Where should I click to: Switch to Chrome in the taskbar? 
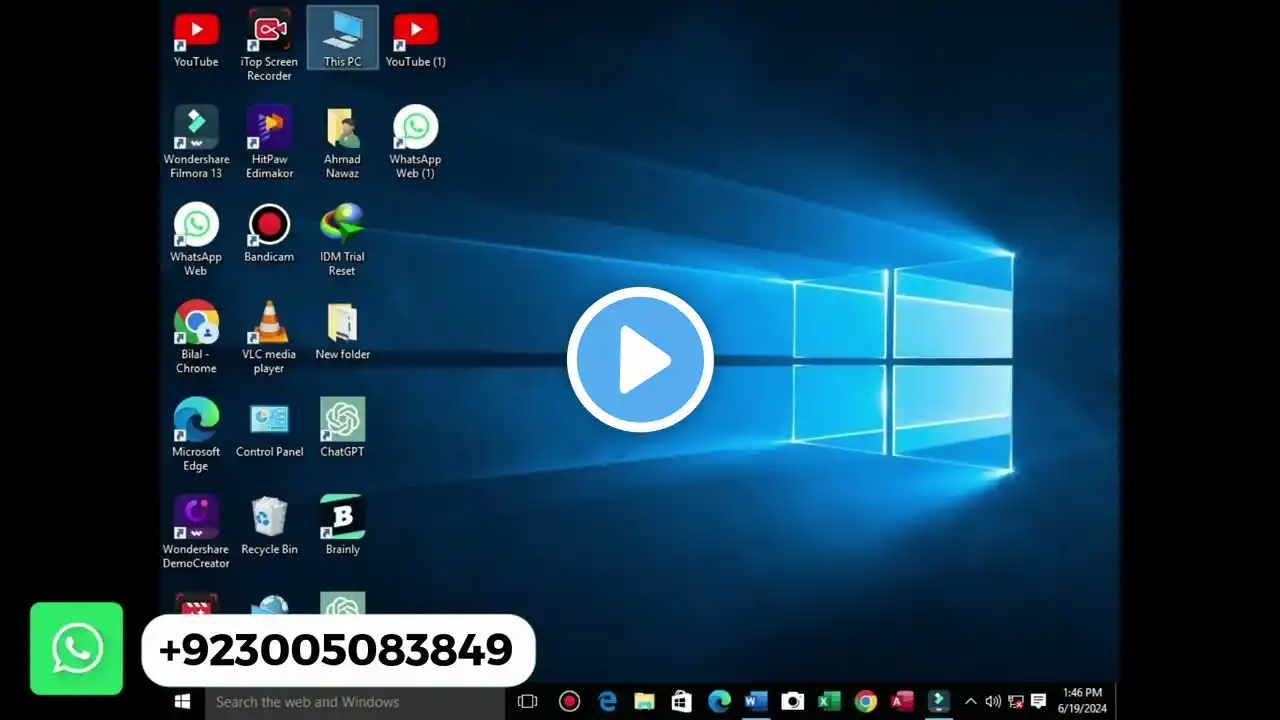point(866,702)
